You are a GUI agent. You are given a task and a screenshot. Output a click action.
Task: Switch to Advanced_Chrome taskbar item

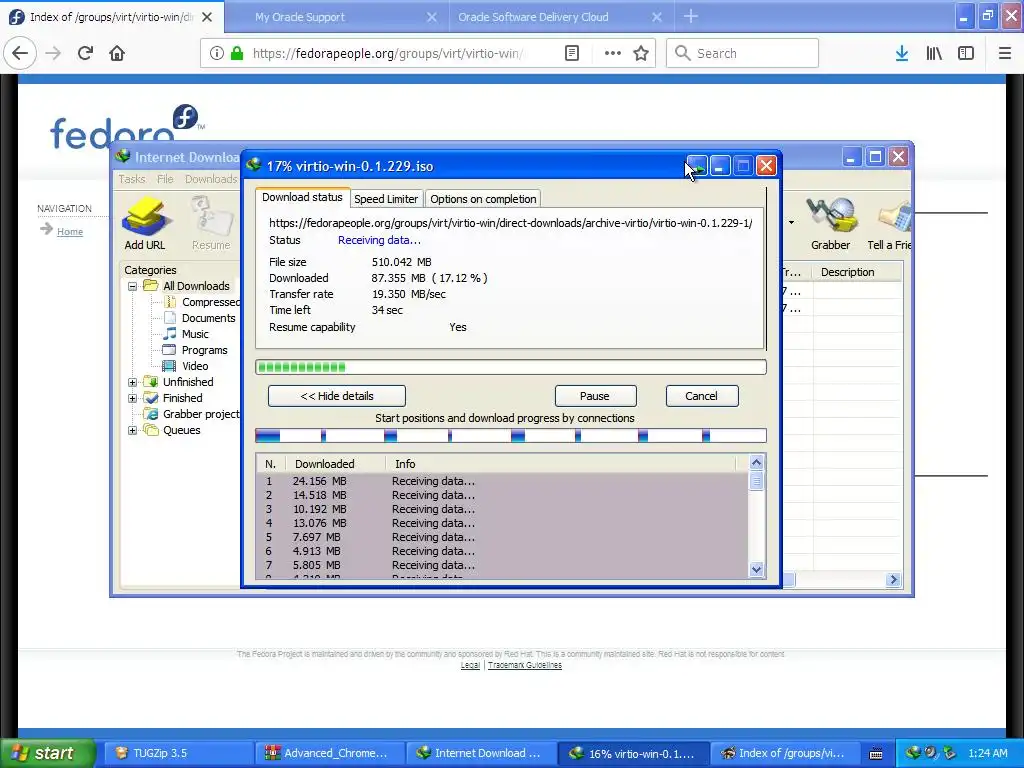coord(330,753)
